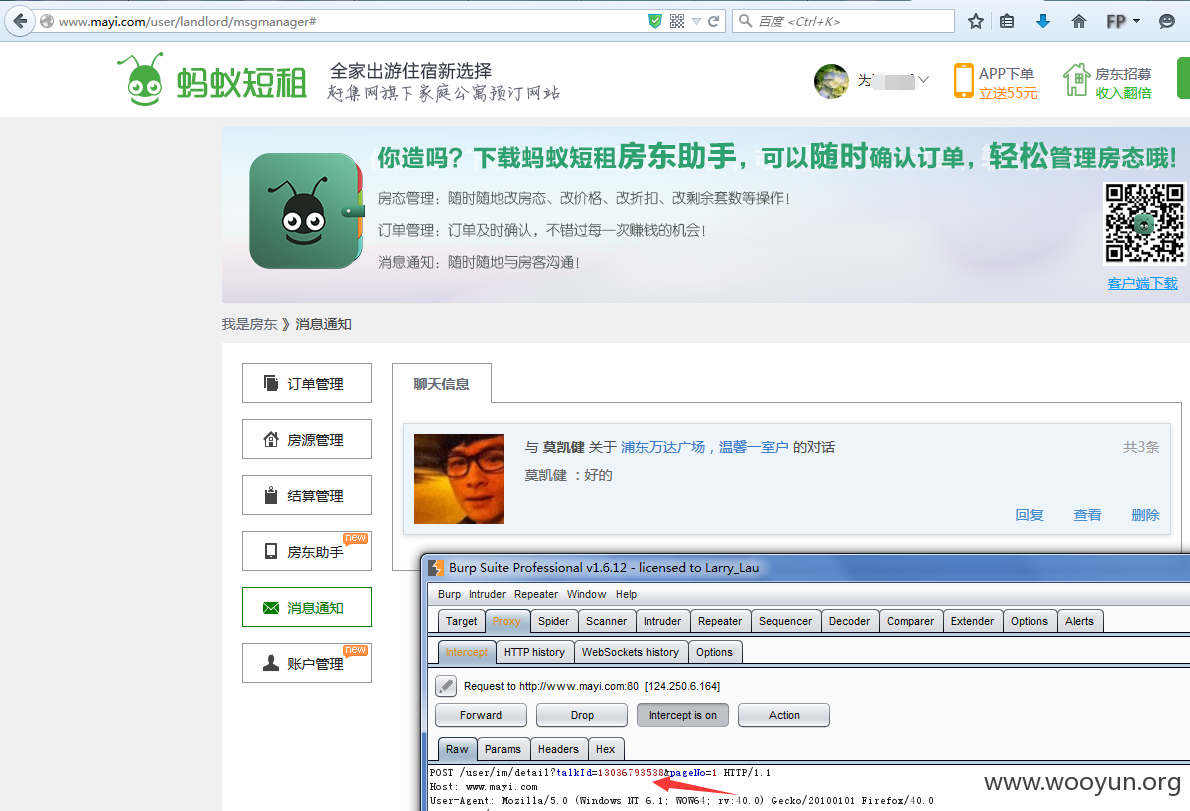Screen dimensions: 1190x811
Task: Expand the user account dropdown chevron
Action: 924,79
